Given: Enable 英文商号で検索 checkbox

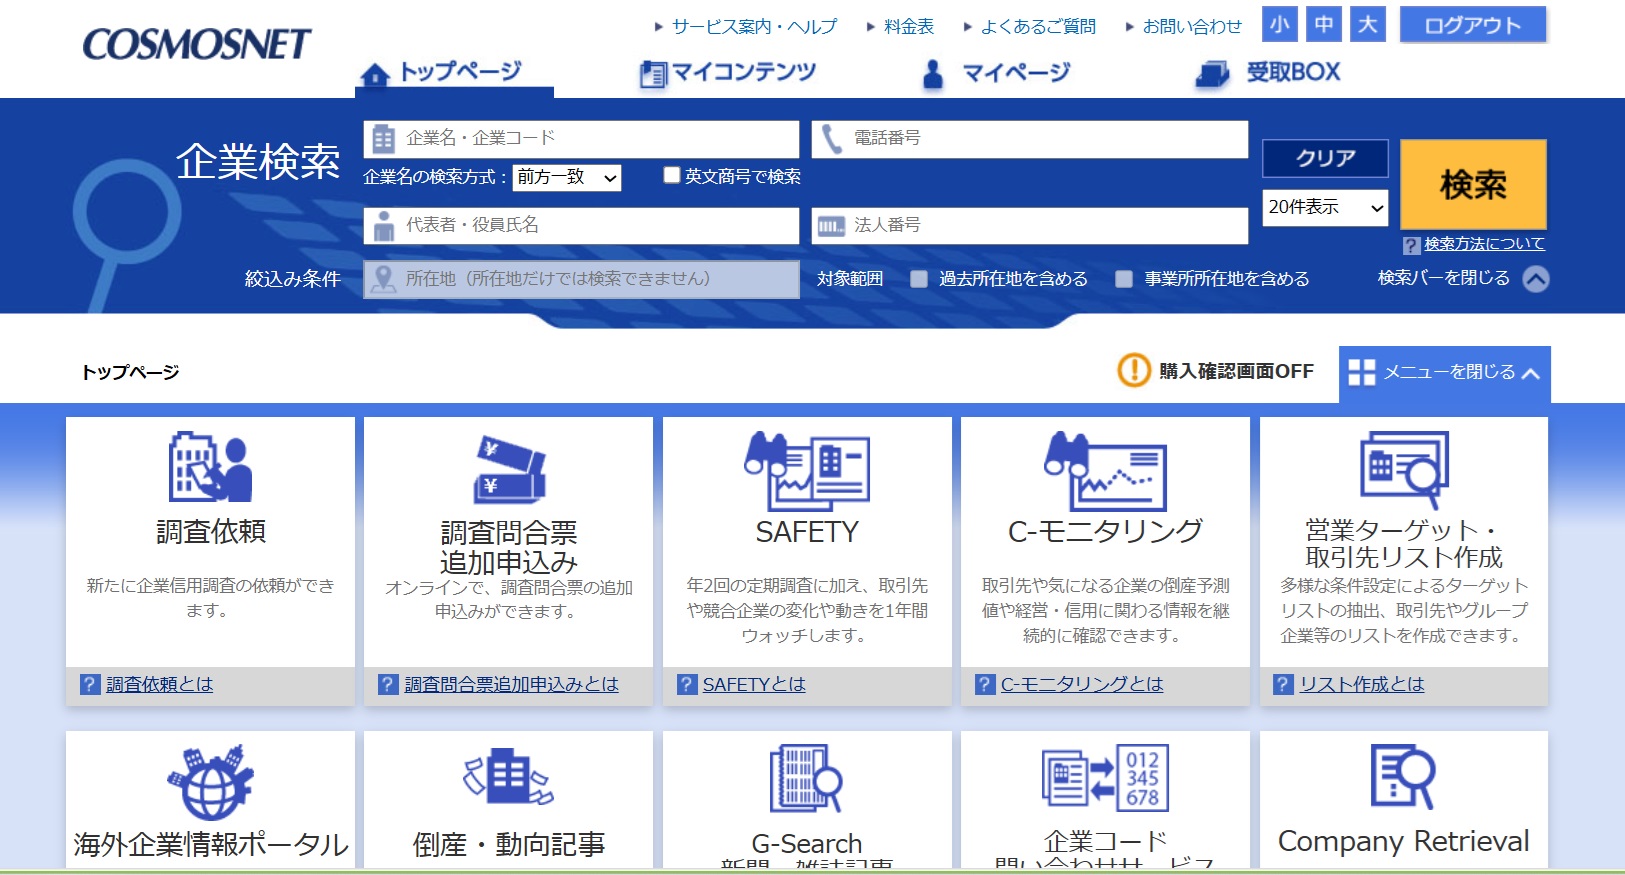Looking at the screenshot, I should [672, 175].
